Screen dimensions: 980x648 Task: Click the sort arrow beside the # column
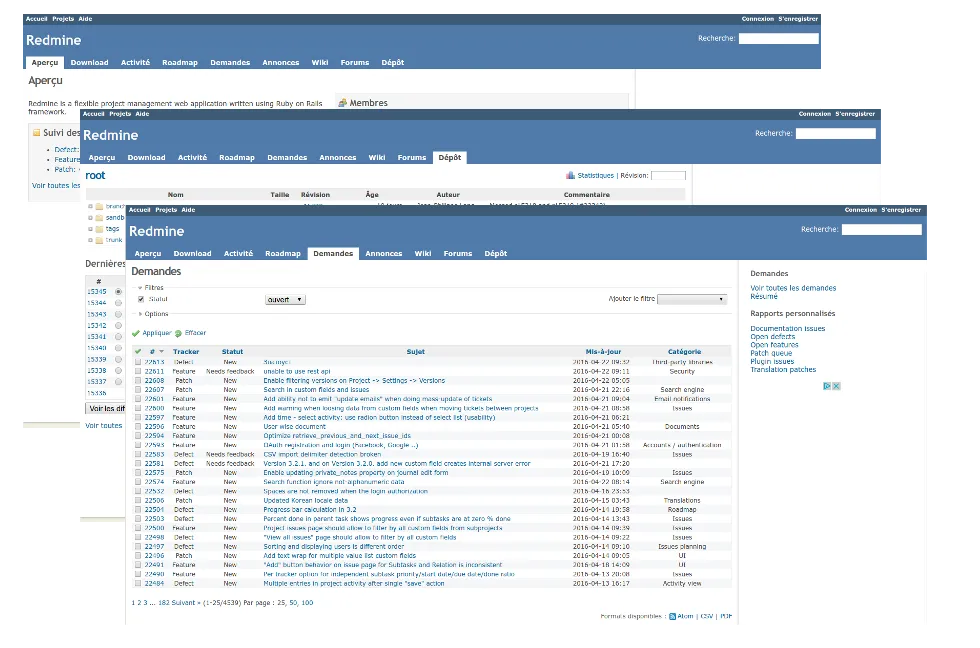[161, 351]
